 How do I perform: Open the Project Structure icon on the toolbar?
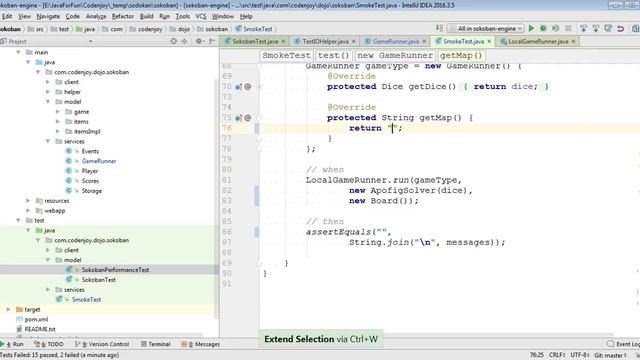pos(636,28)
